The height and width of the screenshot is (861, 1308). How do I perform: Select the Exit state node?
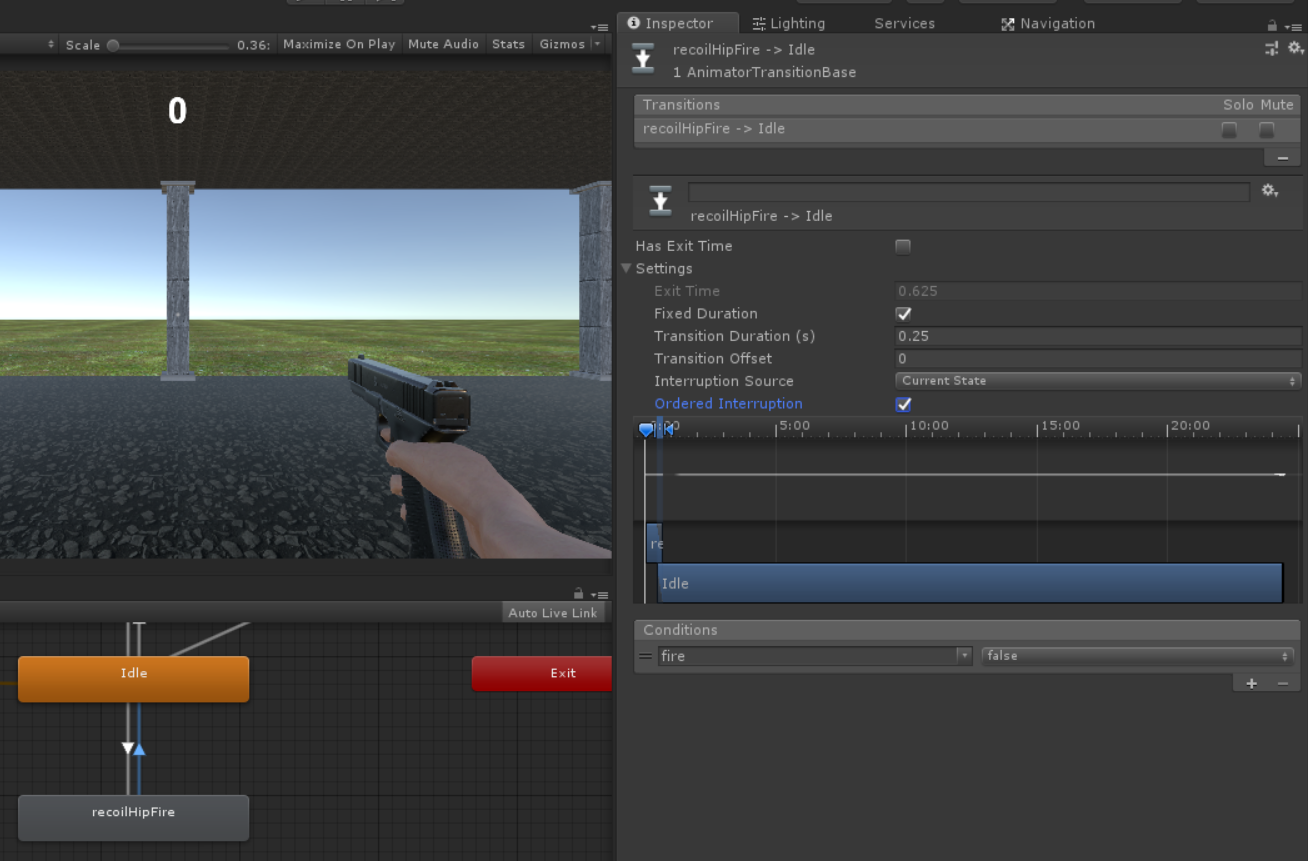pyautogui.click(x=541, y=673)
